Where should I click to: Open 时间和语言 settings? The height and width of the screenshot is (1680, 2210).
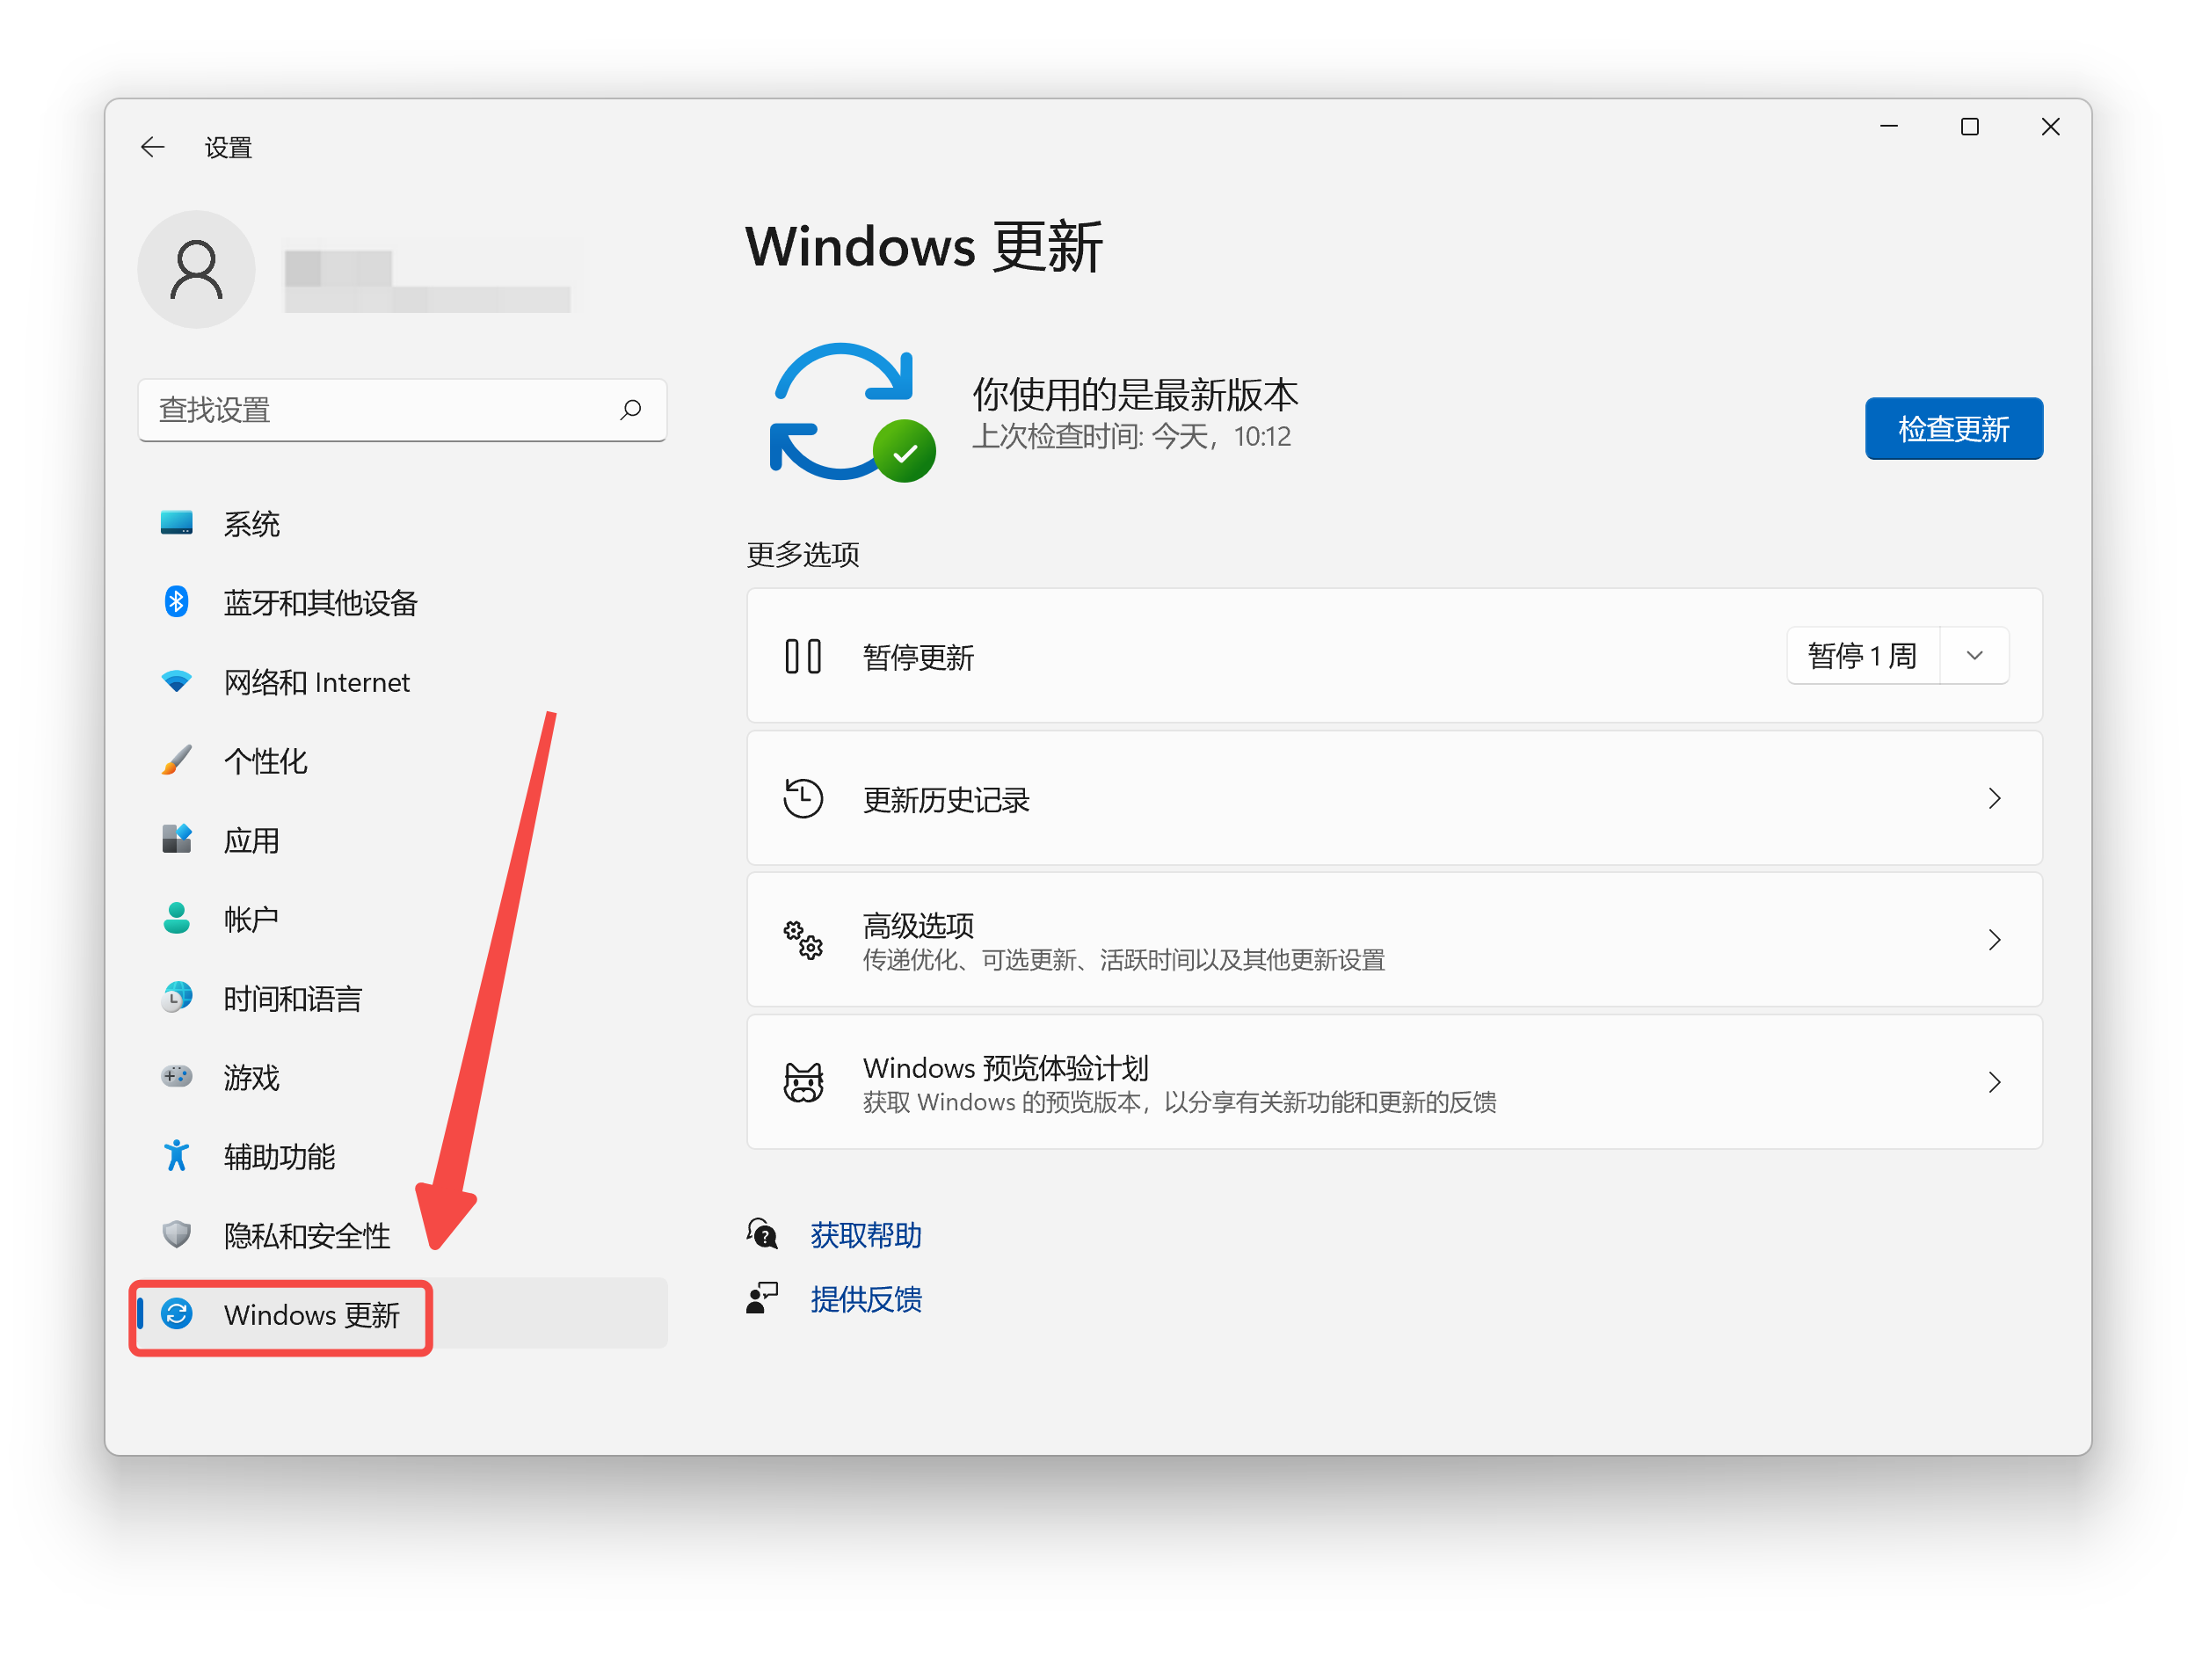click(x=402, y=998)
